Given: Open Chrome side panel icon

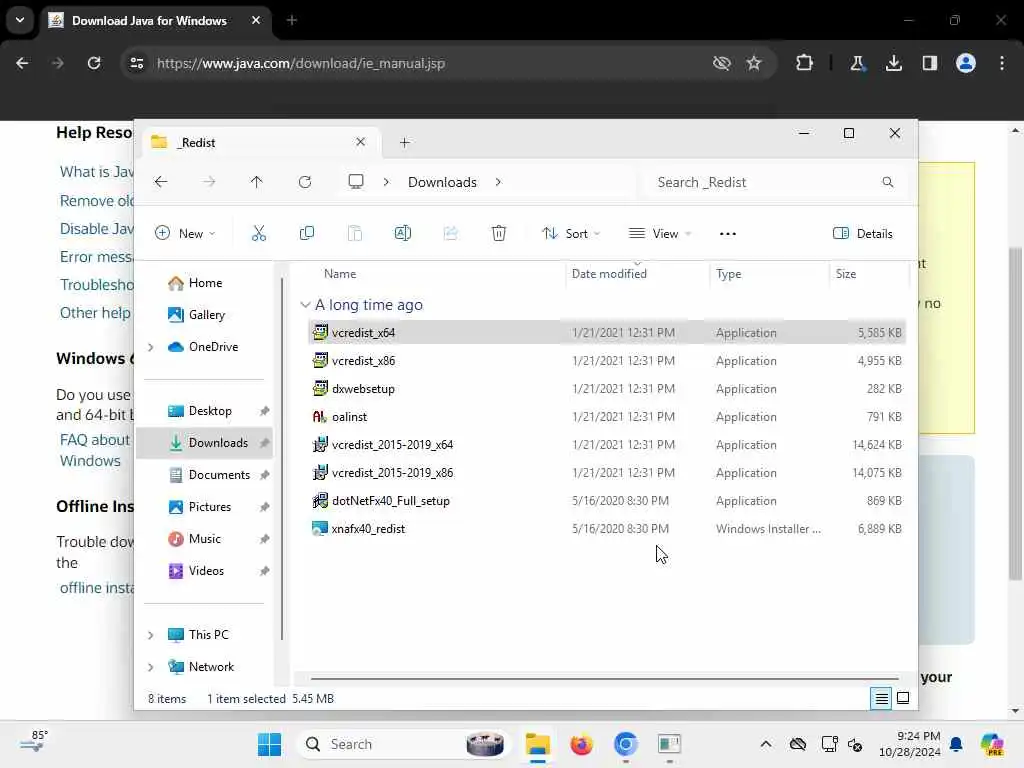Looking at the screenshot, I should click(929, 63).
